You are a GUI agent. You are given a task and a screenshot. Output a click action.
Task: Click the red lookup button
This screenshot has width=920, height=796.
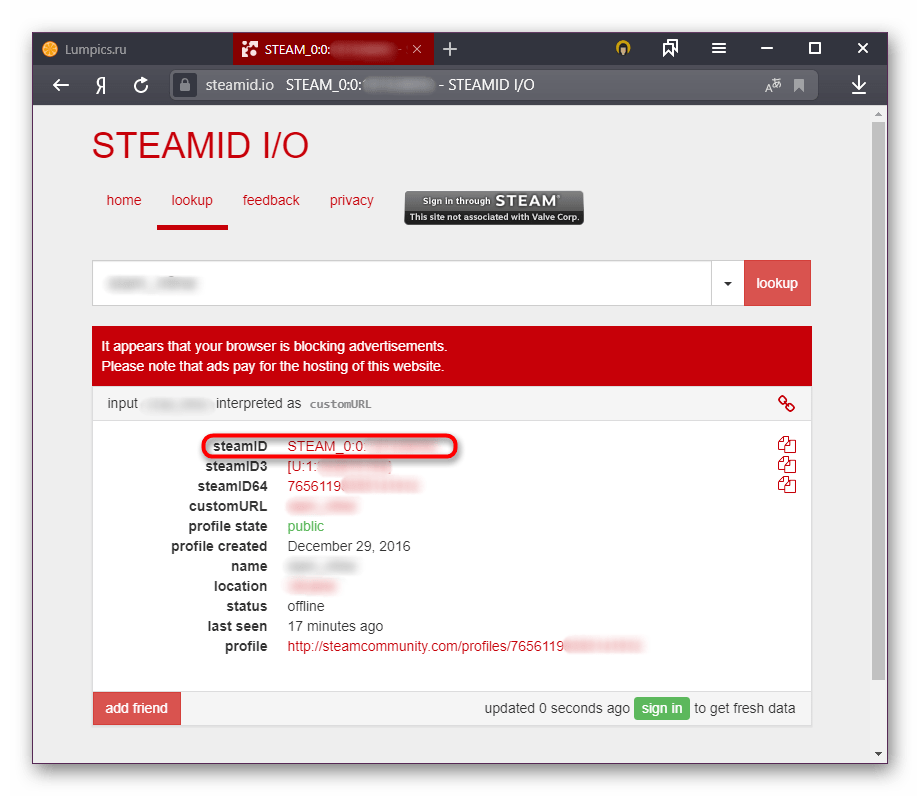point(777,283)
